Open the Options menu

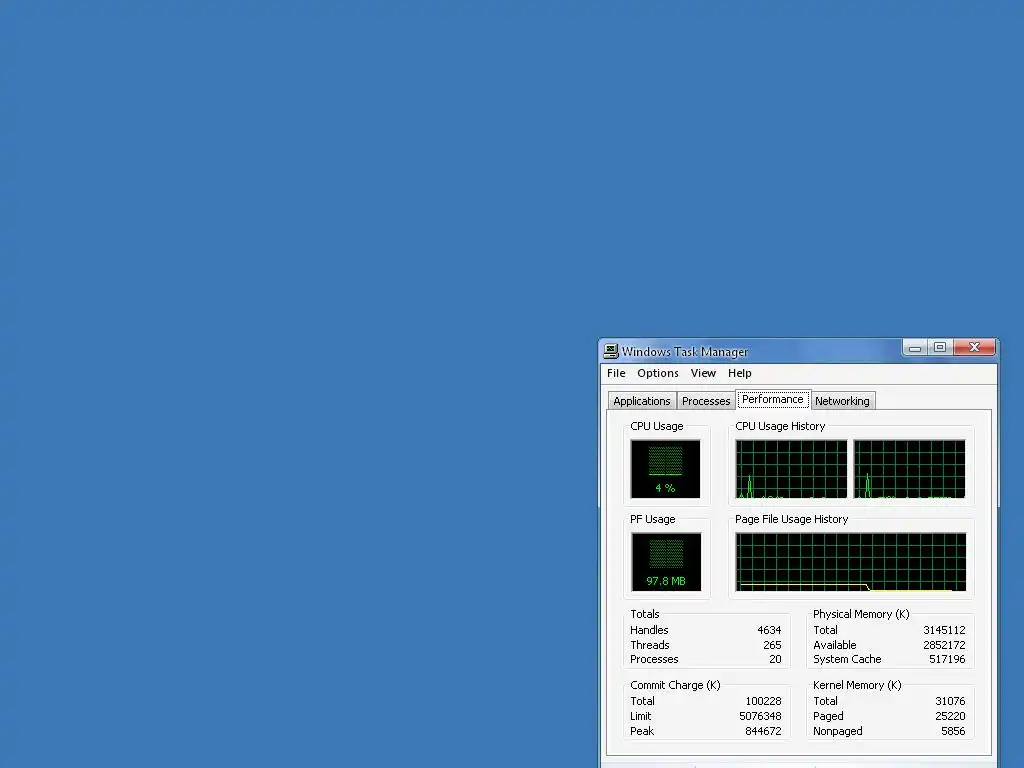[x=658, y=373]
